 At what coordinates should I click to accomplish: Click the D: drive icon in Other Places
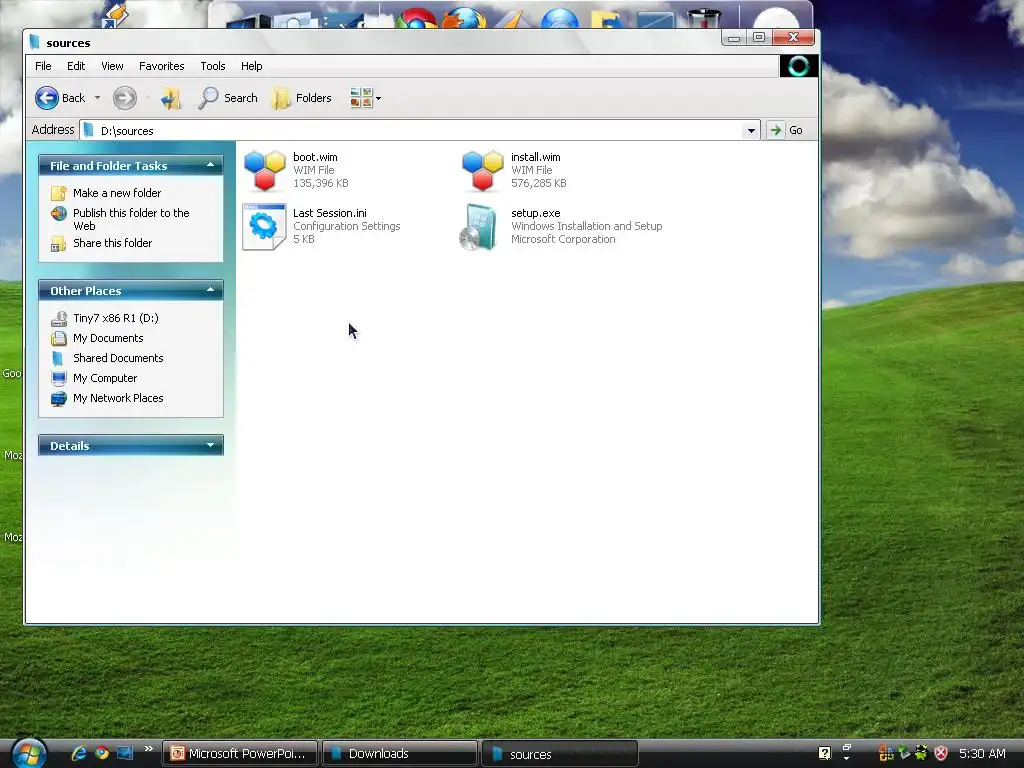coord(59,319)
